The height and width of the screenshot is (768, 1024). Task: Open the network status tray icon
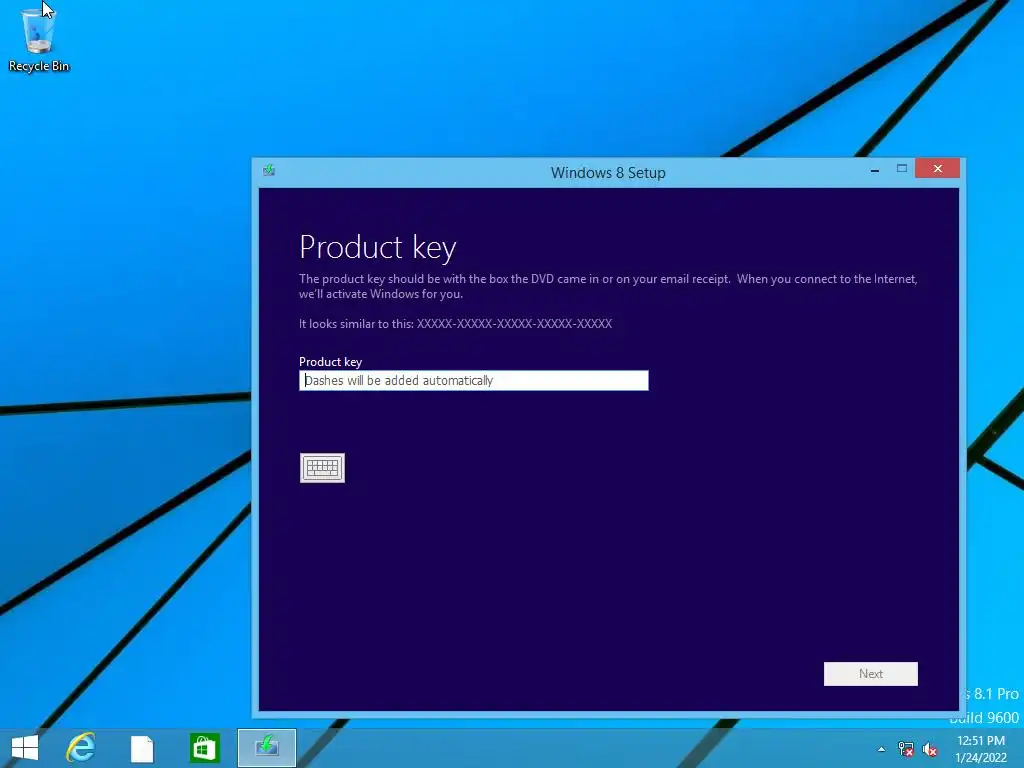(906, 749)
